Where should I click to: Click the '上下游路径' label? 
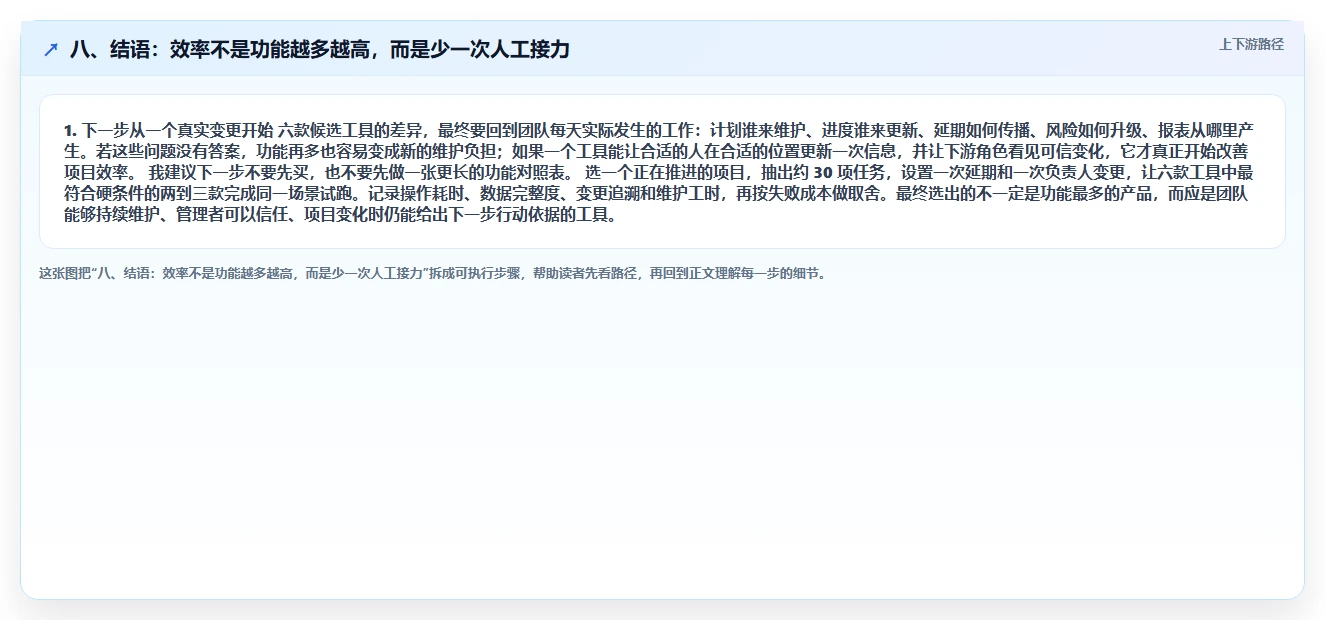coord(1251,44)
